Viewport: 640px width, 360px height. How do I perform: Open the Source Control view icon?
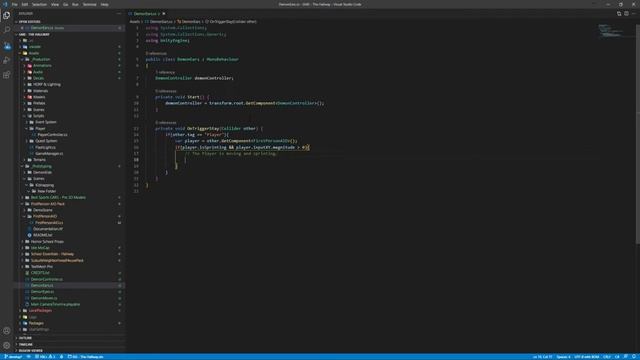click(7, 46)
